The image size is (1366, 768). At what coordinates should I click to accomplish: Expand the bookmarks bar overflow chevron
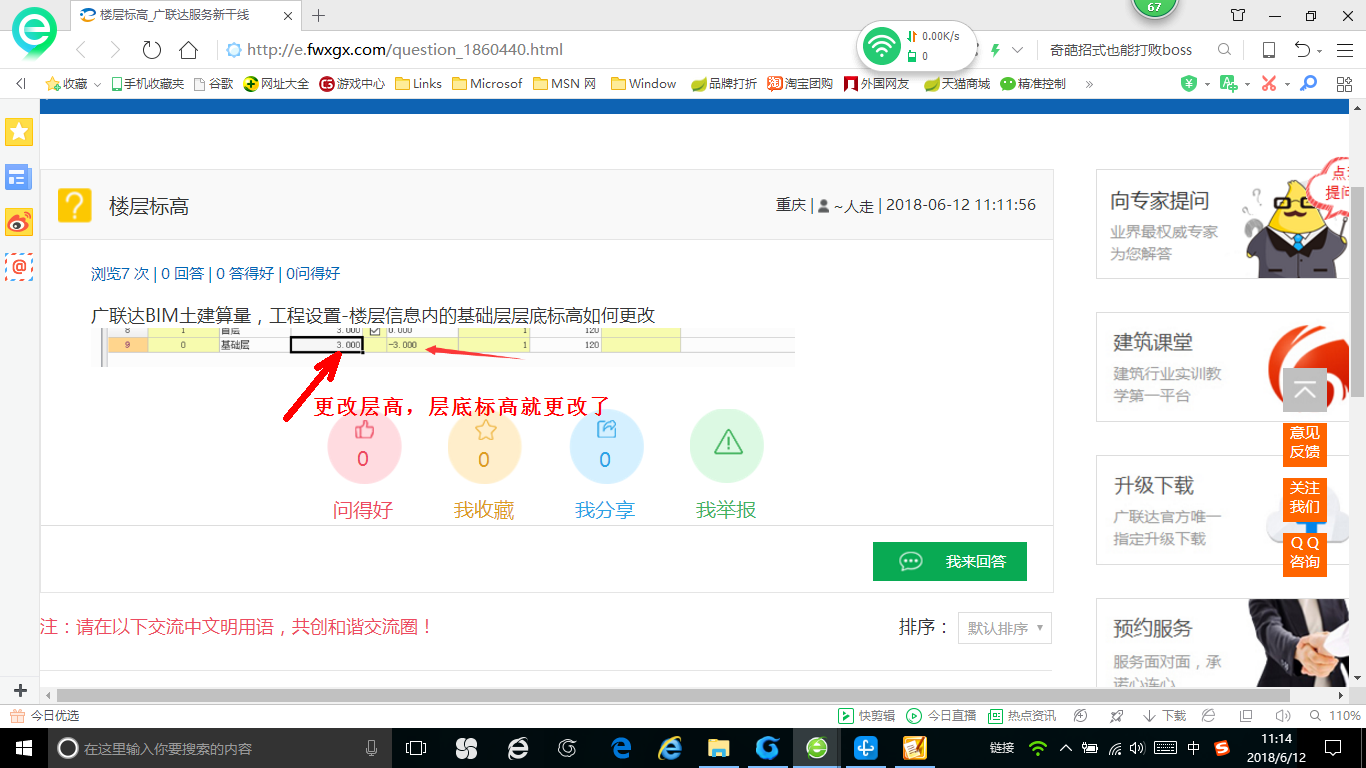1089,84
